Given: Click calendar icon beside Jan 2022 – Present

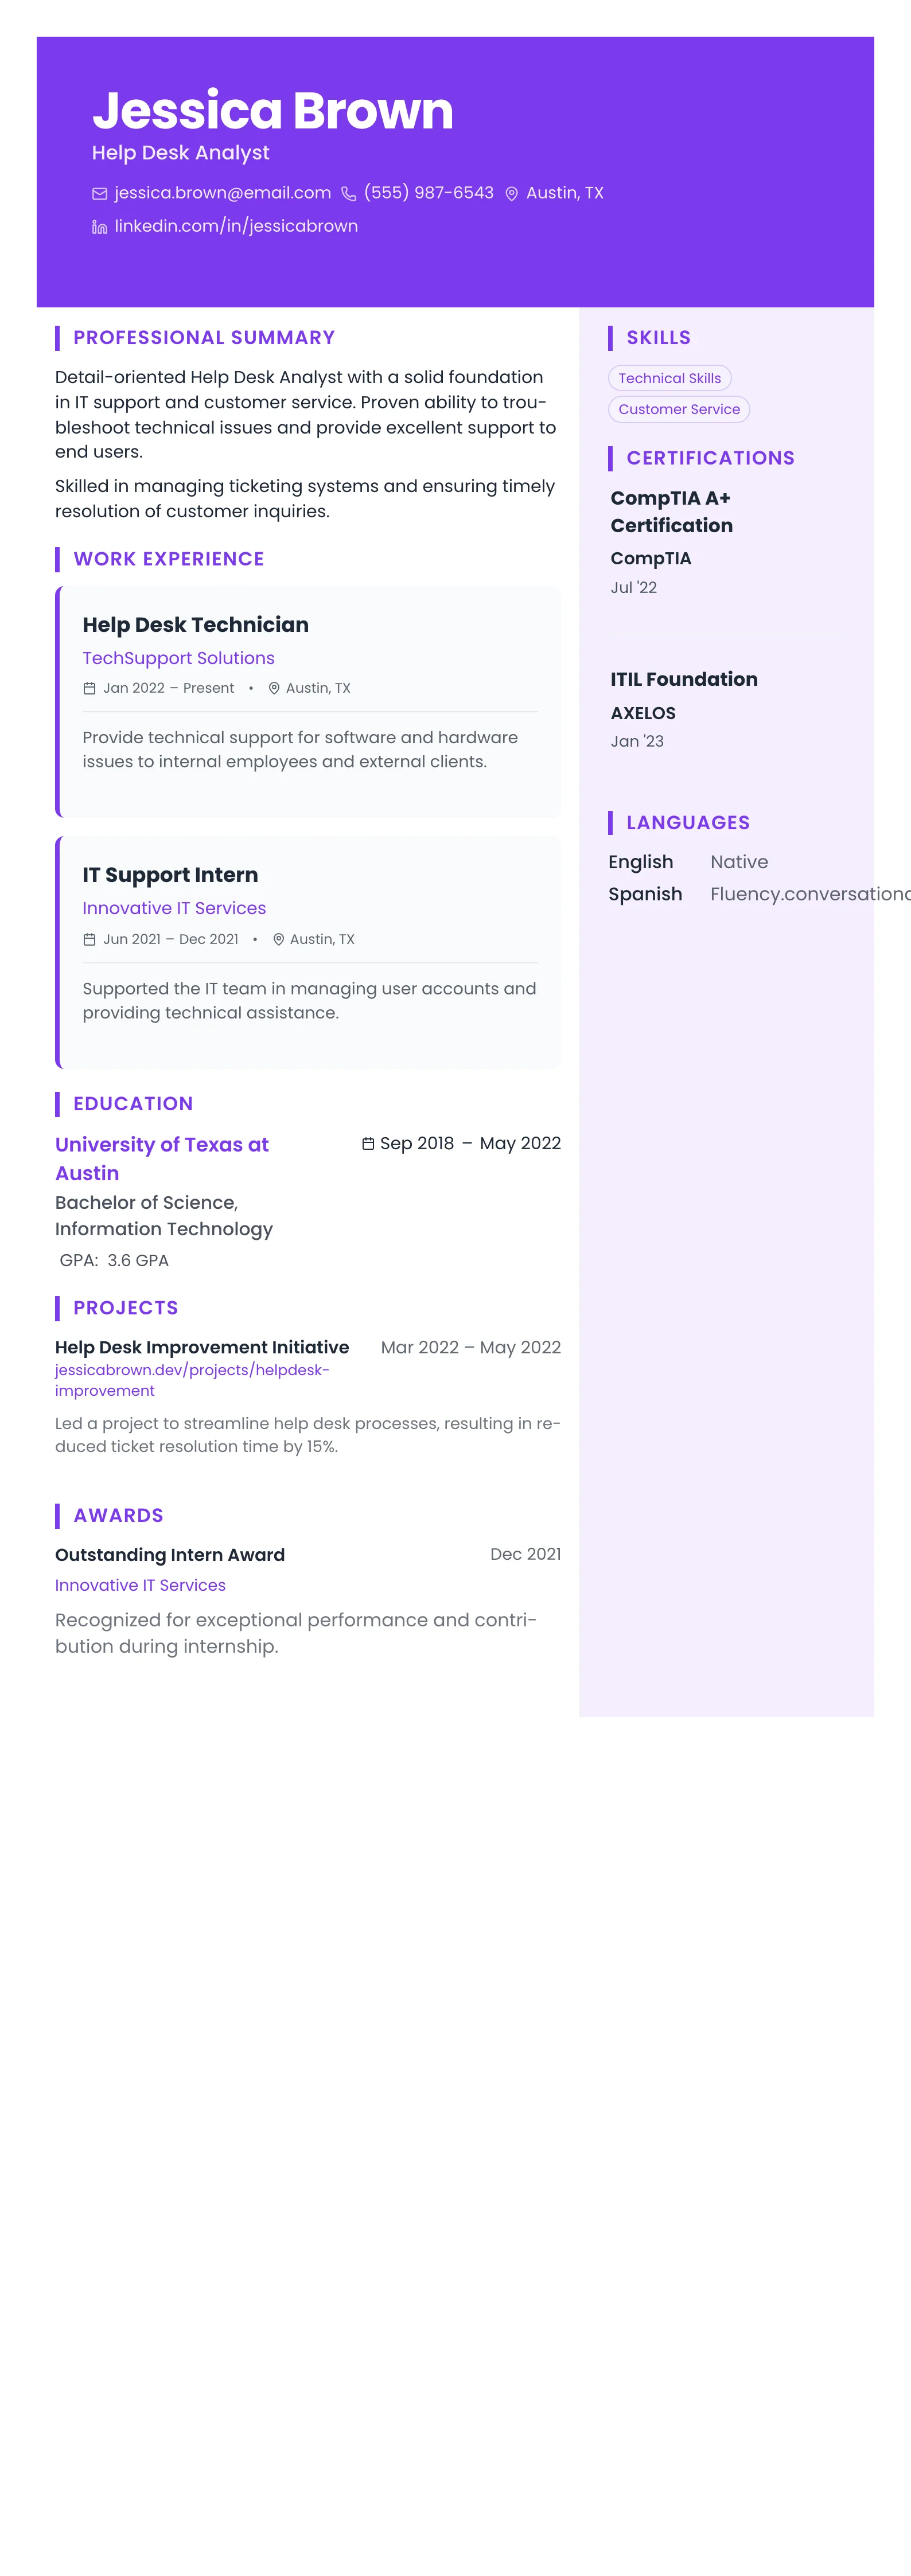Looking at the screenshot, I should (x=89, y=688).
